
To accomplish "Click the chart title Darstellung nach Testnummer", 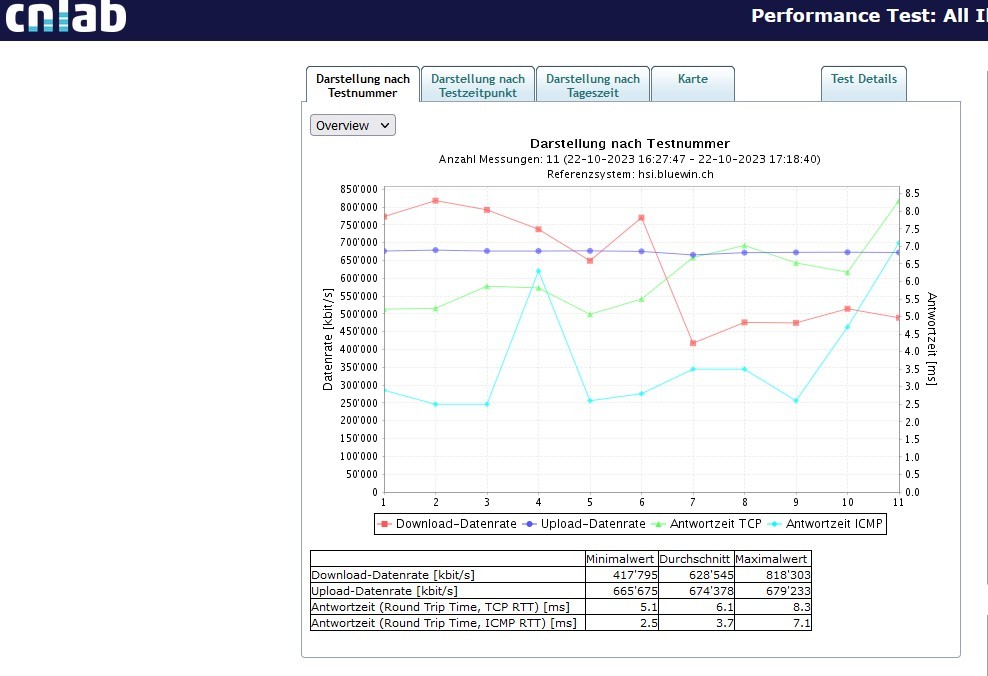I will (x=629, y=144).
